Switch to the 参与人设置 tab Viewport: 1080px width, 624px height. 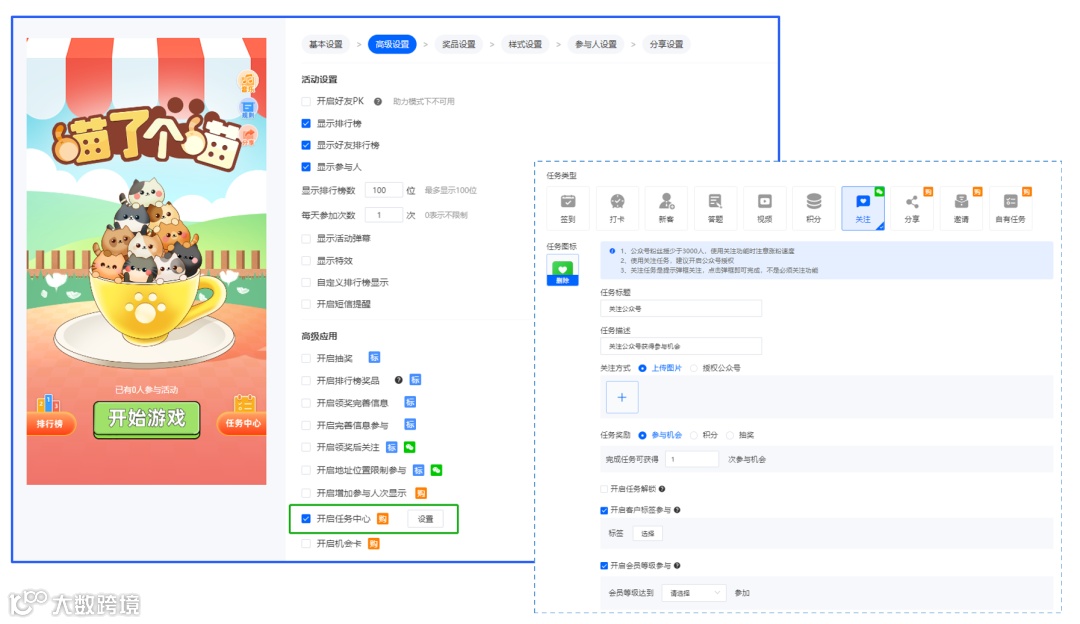click(x=596, y=44)
